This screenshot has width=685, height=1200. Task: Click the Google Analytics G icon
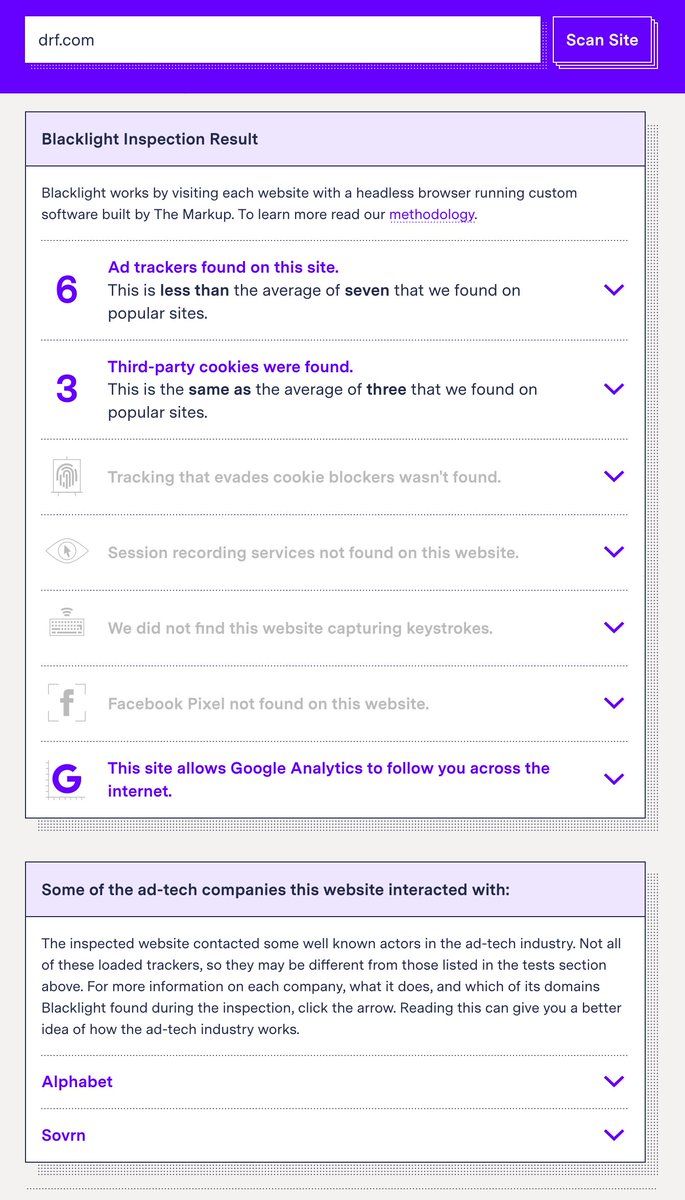coord(66,779)
